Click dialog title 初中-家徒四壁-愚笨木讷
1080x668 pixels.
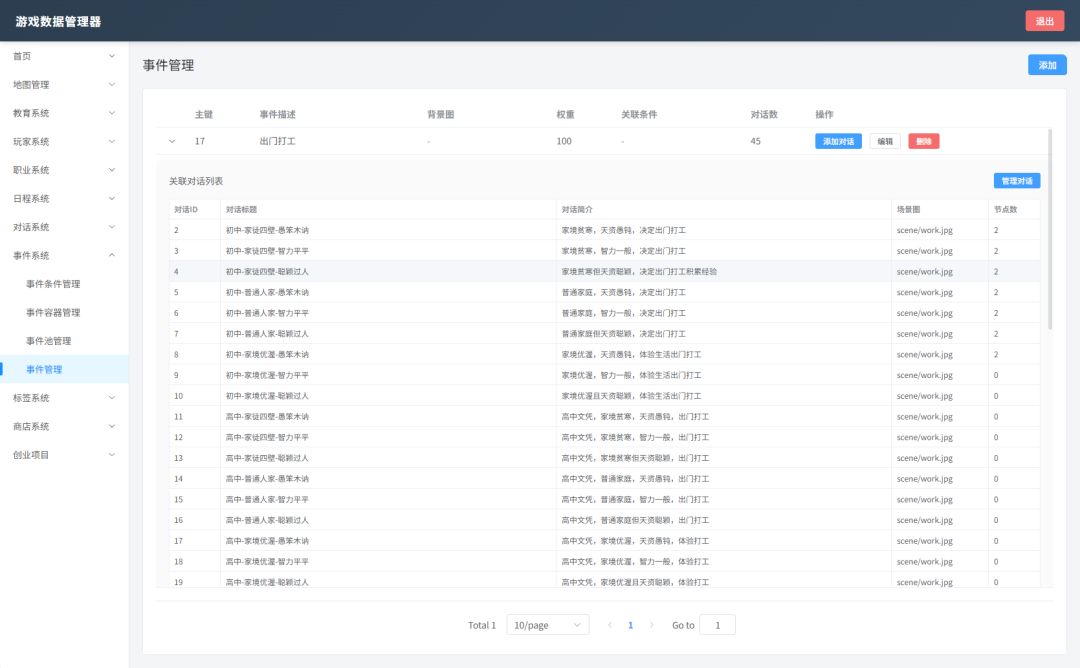267,230
